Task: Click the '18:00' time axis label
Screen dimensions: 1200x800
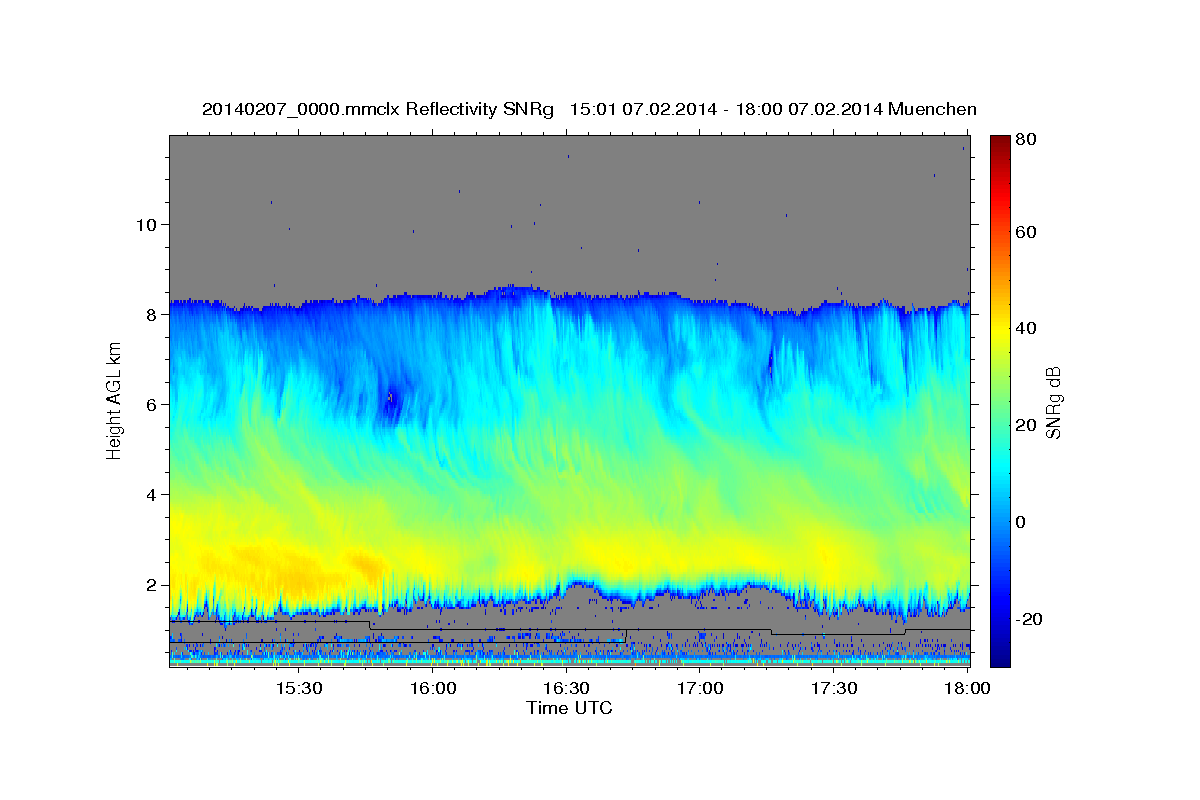Action: (x=968, y=689)
